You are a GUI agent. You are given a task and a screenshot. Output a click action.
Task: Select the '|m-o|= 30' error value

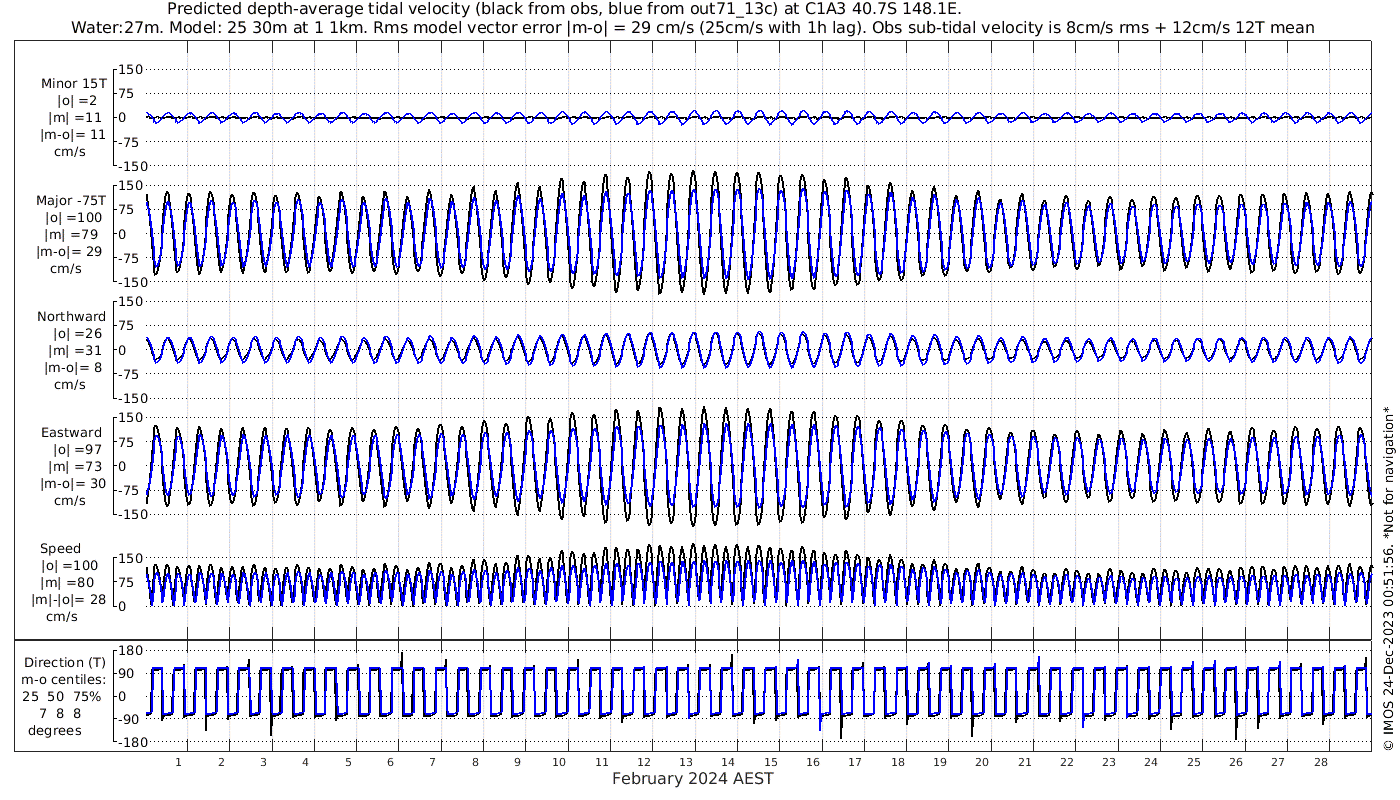coord(72,484)
